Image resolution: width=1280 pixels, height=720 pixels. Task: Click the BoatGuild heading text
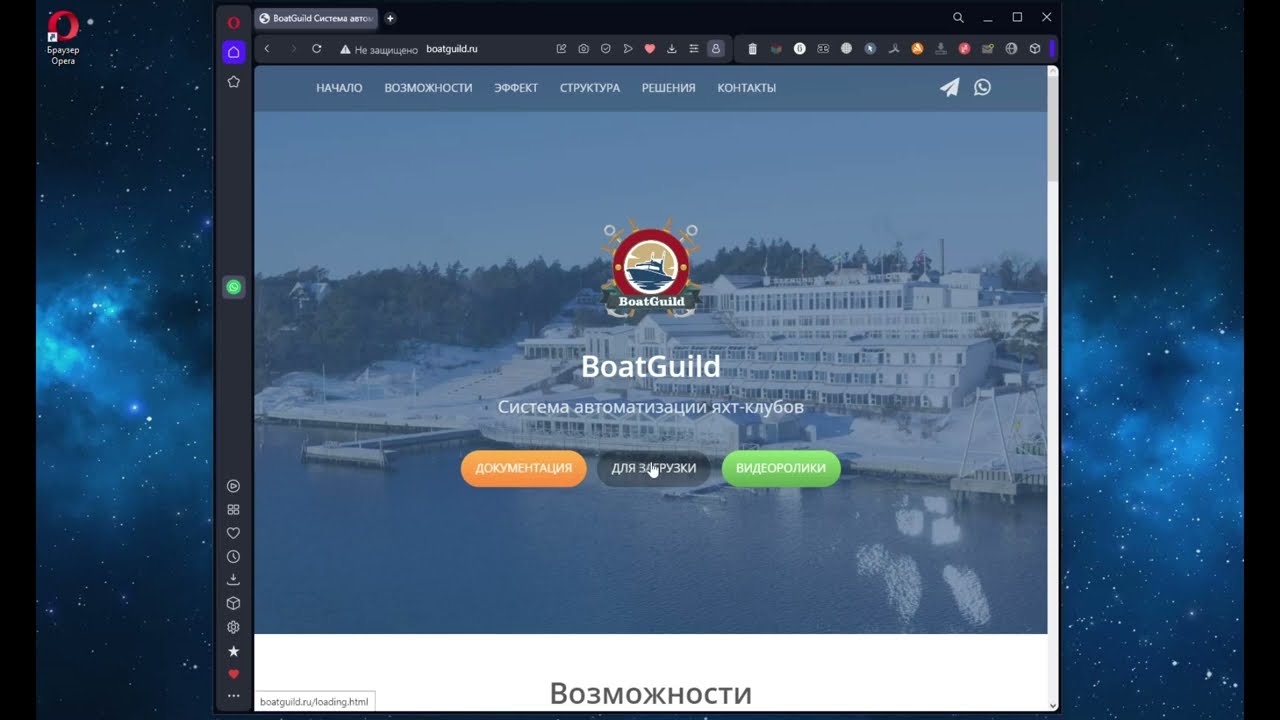point(650,367)
